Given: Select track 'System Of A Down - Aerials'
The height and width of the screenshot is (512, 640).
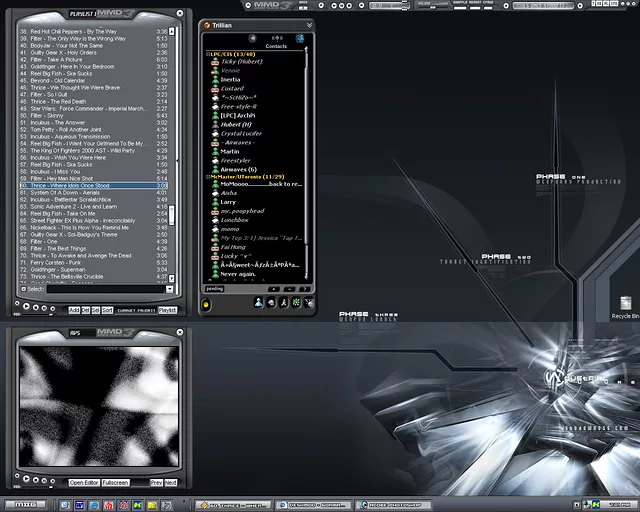Looking at the screenshot, I should click(93, 192).
